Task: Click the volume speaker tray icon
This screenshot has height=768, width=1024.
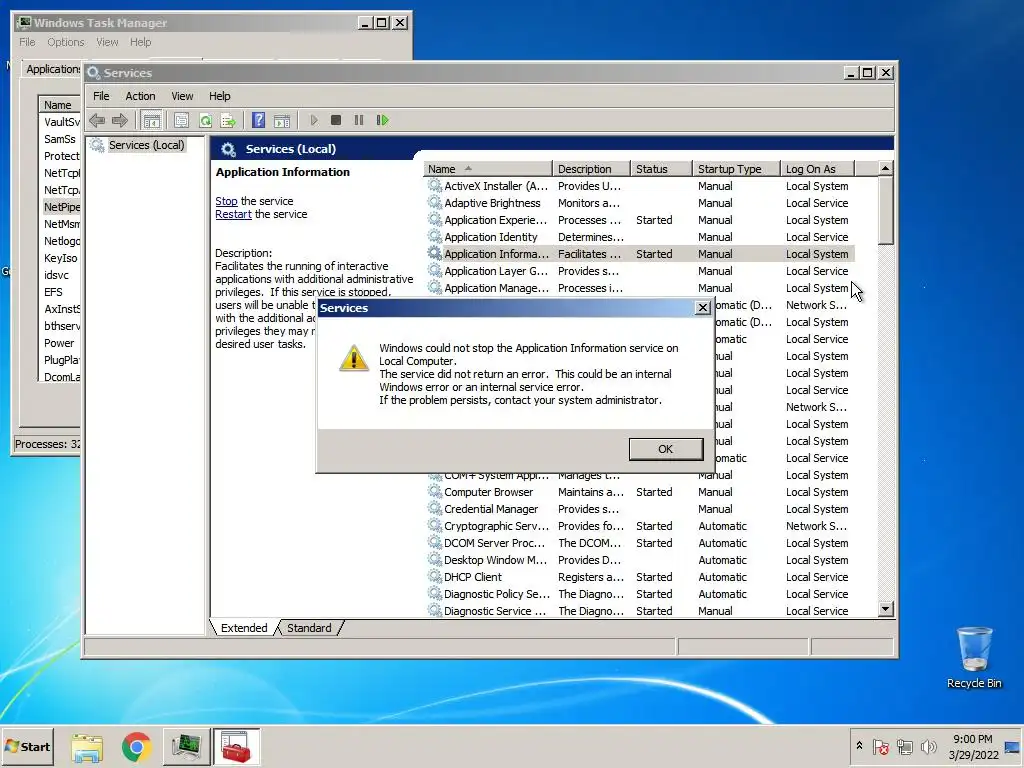Action: click(x=928, y=746)
